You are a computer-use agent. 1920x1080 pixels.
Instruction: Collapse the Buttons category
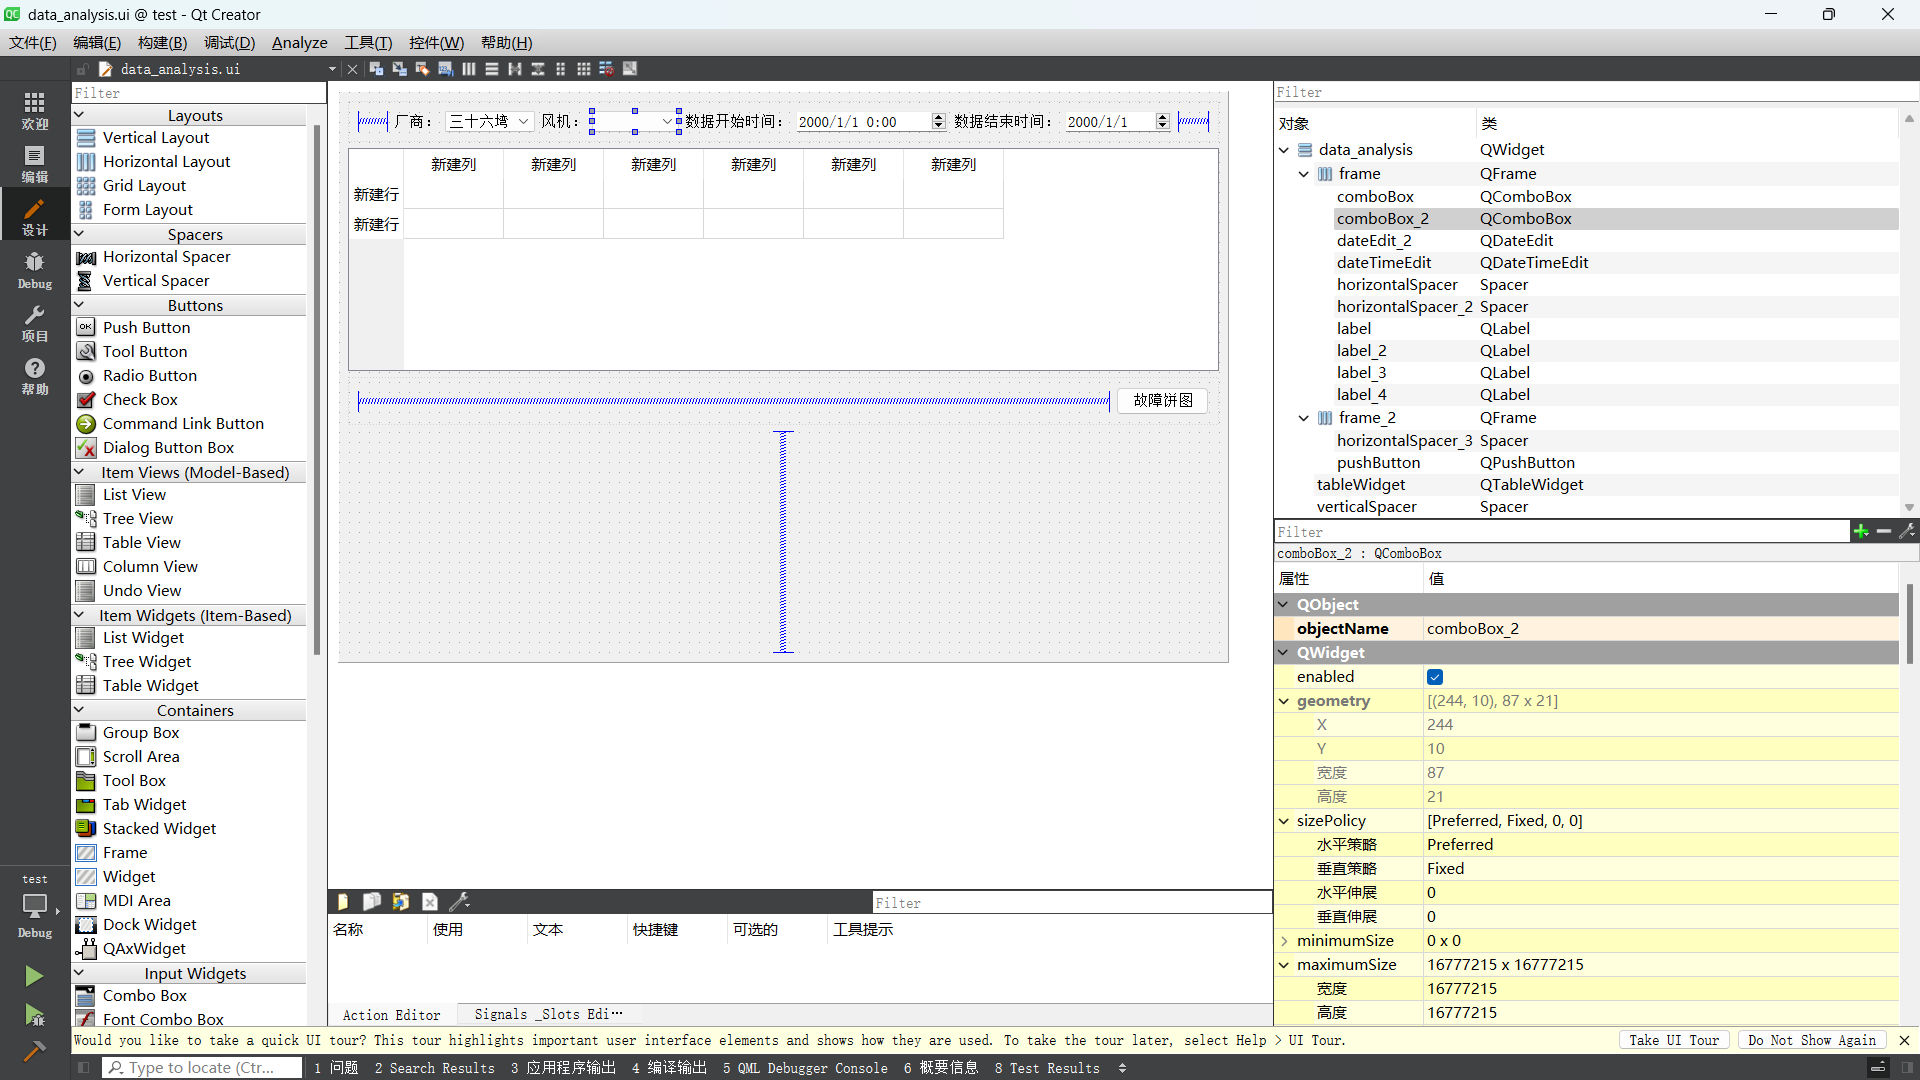[x=79, y=305]
